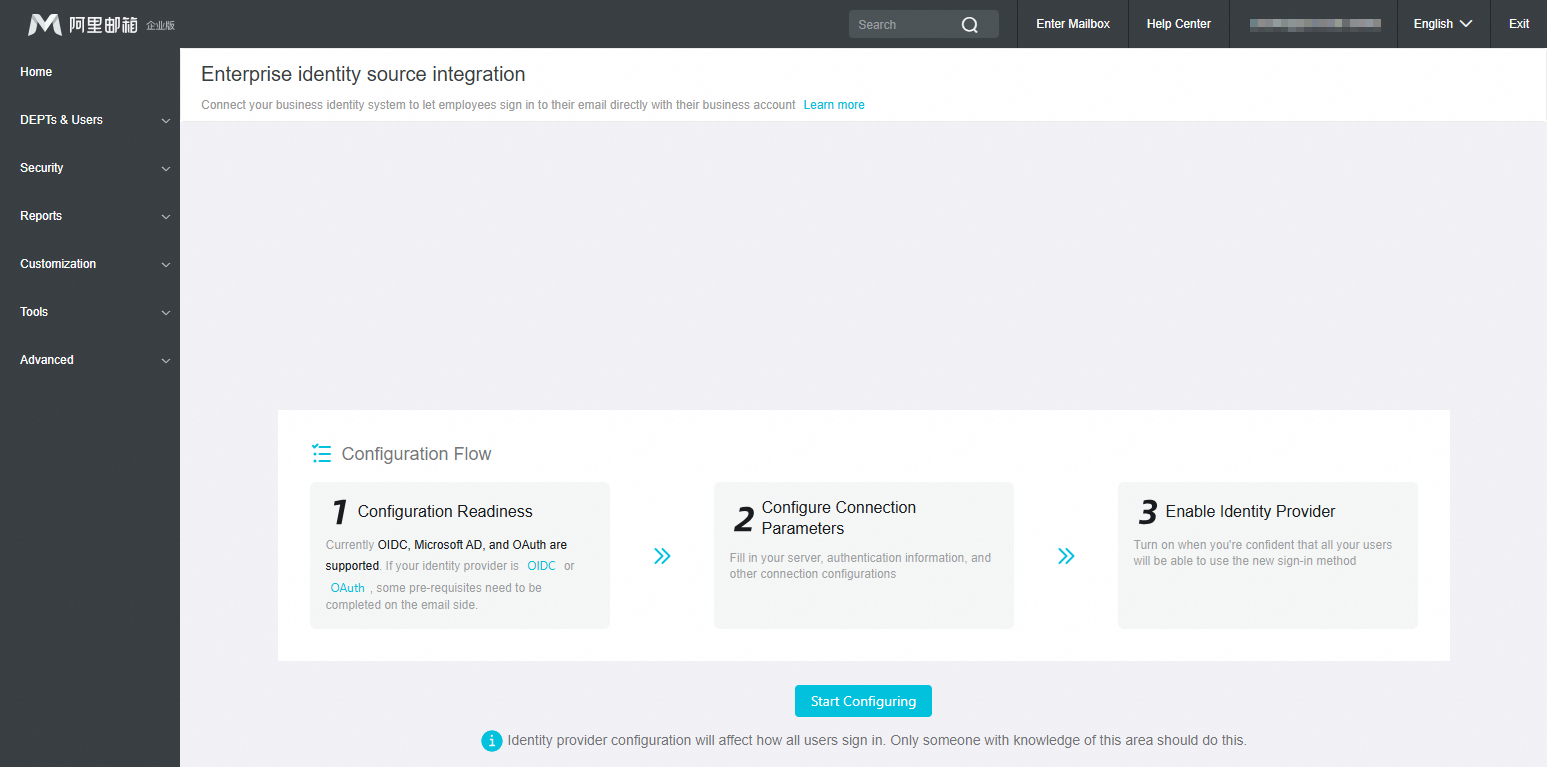Click Exit in the top bar
This screenshot has width=1547, height=767.
pyautogui.click(x=1519, y=24)
